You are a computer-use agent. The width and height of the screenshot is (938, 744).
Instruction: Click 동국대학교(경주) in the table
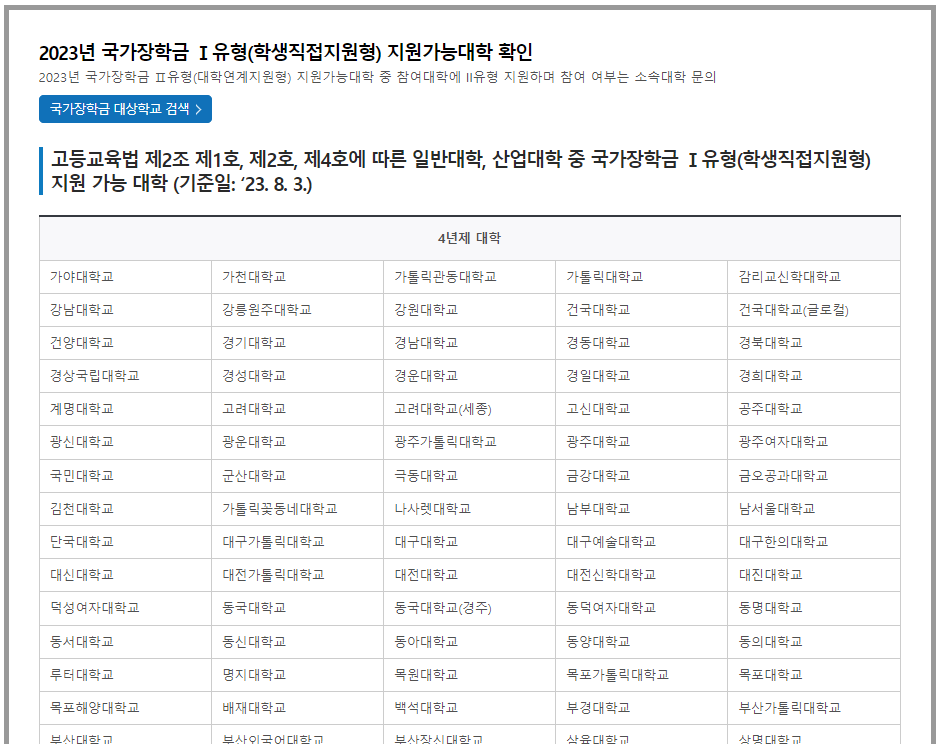pyautogui.click(x=470, y=608)
